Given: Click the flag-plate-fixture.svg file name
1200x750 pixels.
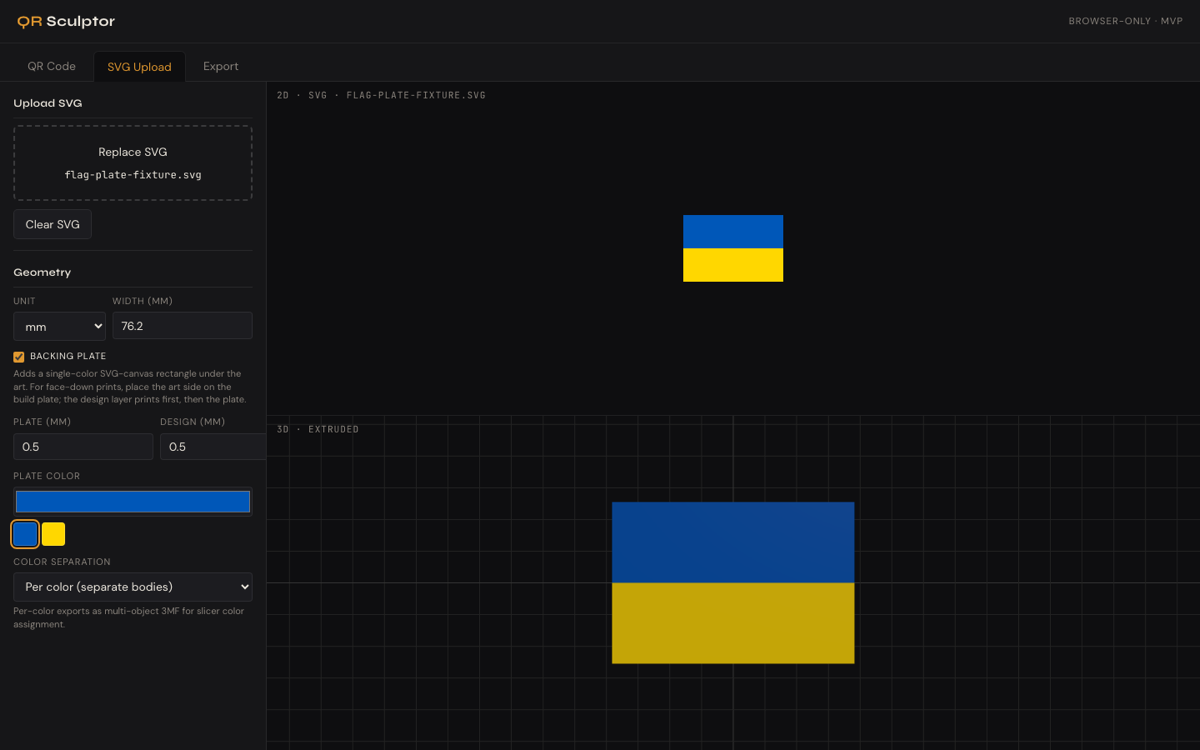Looking at the screenshot, I should pyautogui.click(x=133, y=175).
